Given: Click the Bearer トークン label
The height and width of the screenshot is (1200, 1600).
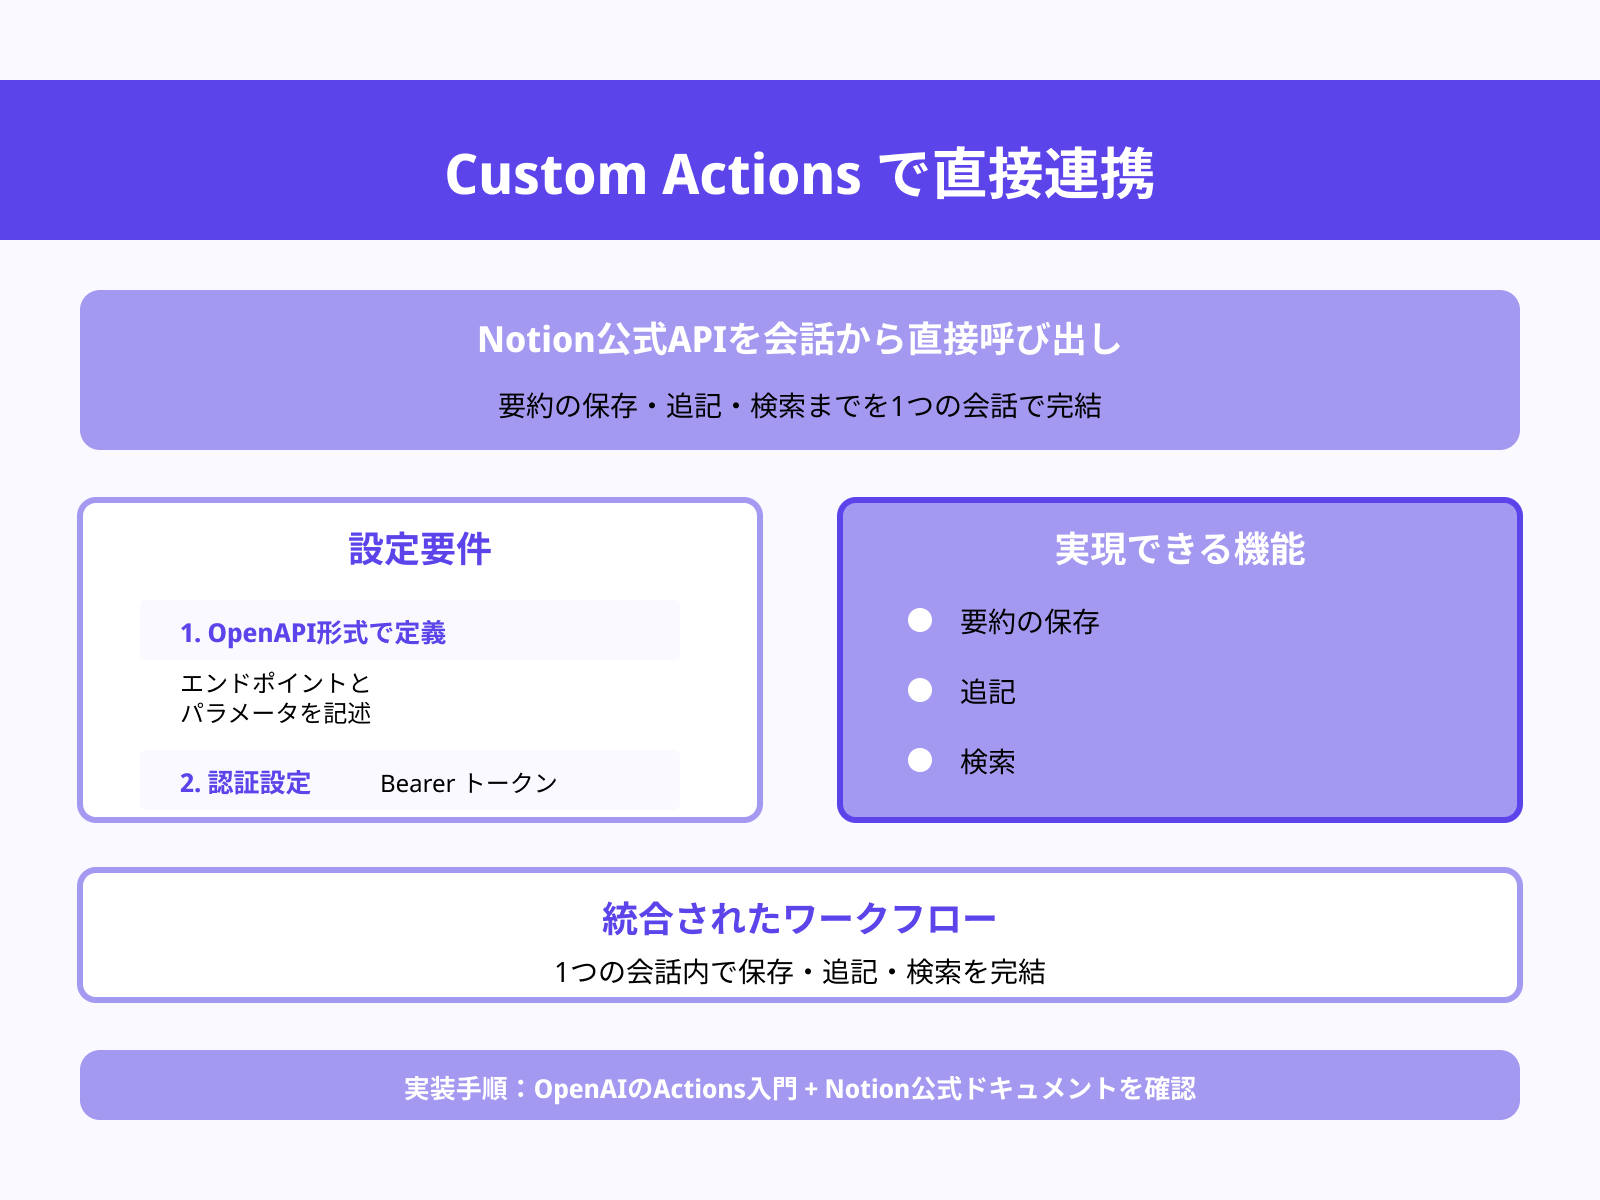Looking at the screenshot, I should tap(468, 783).
